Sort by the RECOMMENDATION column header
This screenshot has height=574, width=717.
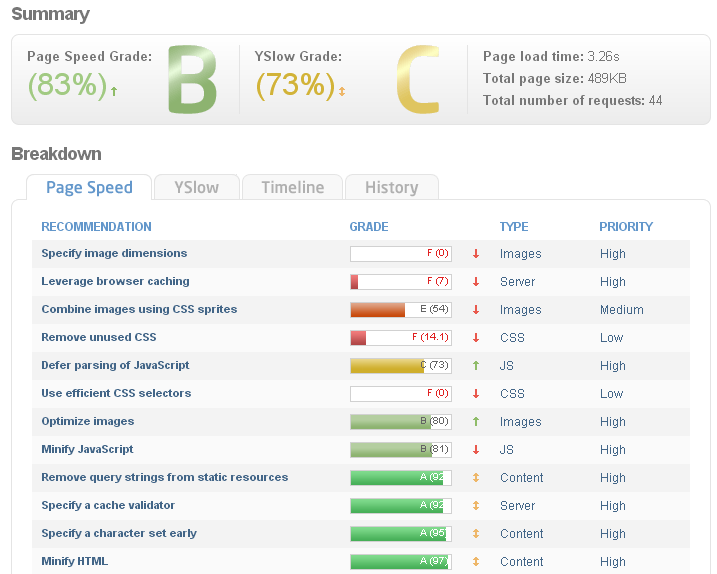click(96, 227)
